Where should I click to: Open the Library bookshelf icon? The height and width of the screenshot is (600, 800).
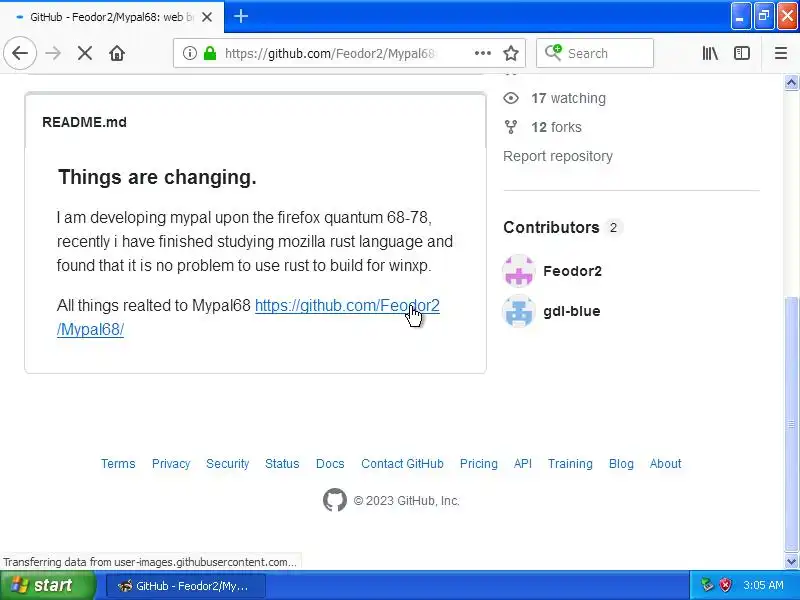pyautogui.click(x=710, y=53)
